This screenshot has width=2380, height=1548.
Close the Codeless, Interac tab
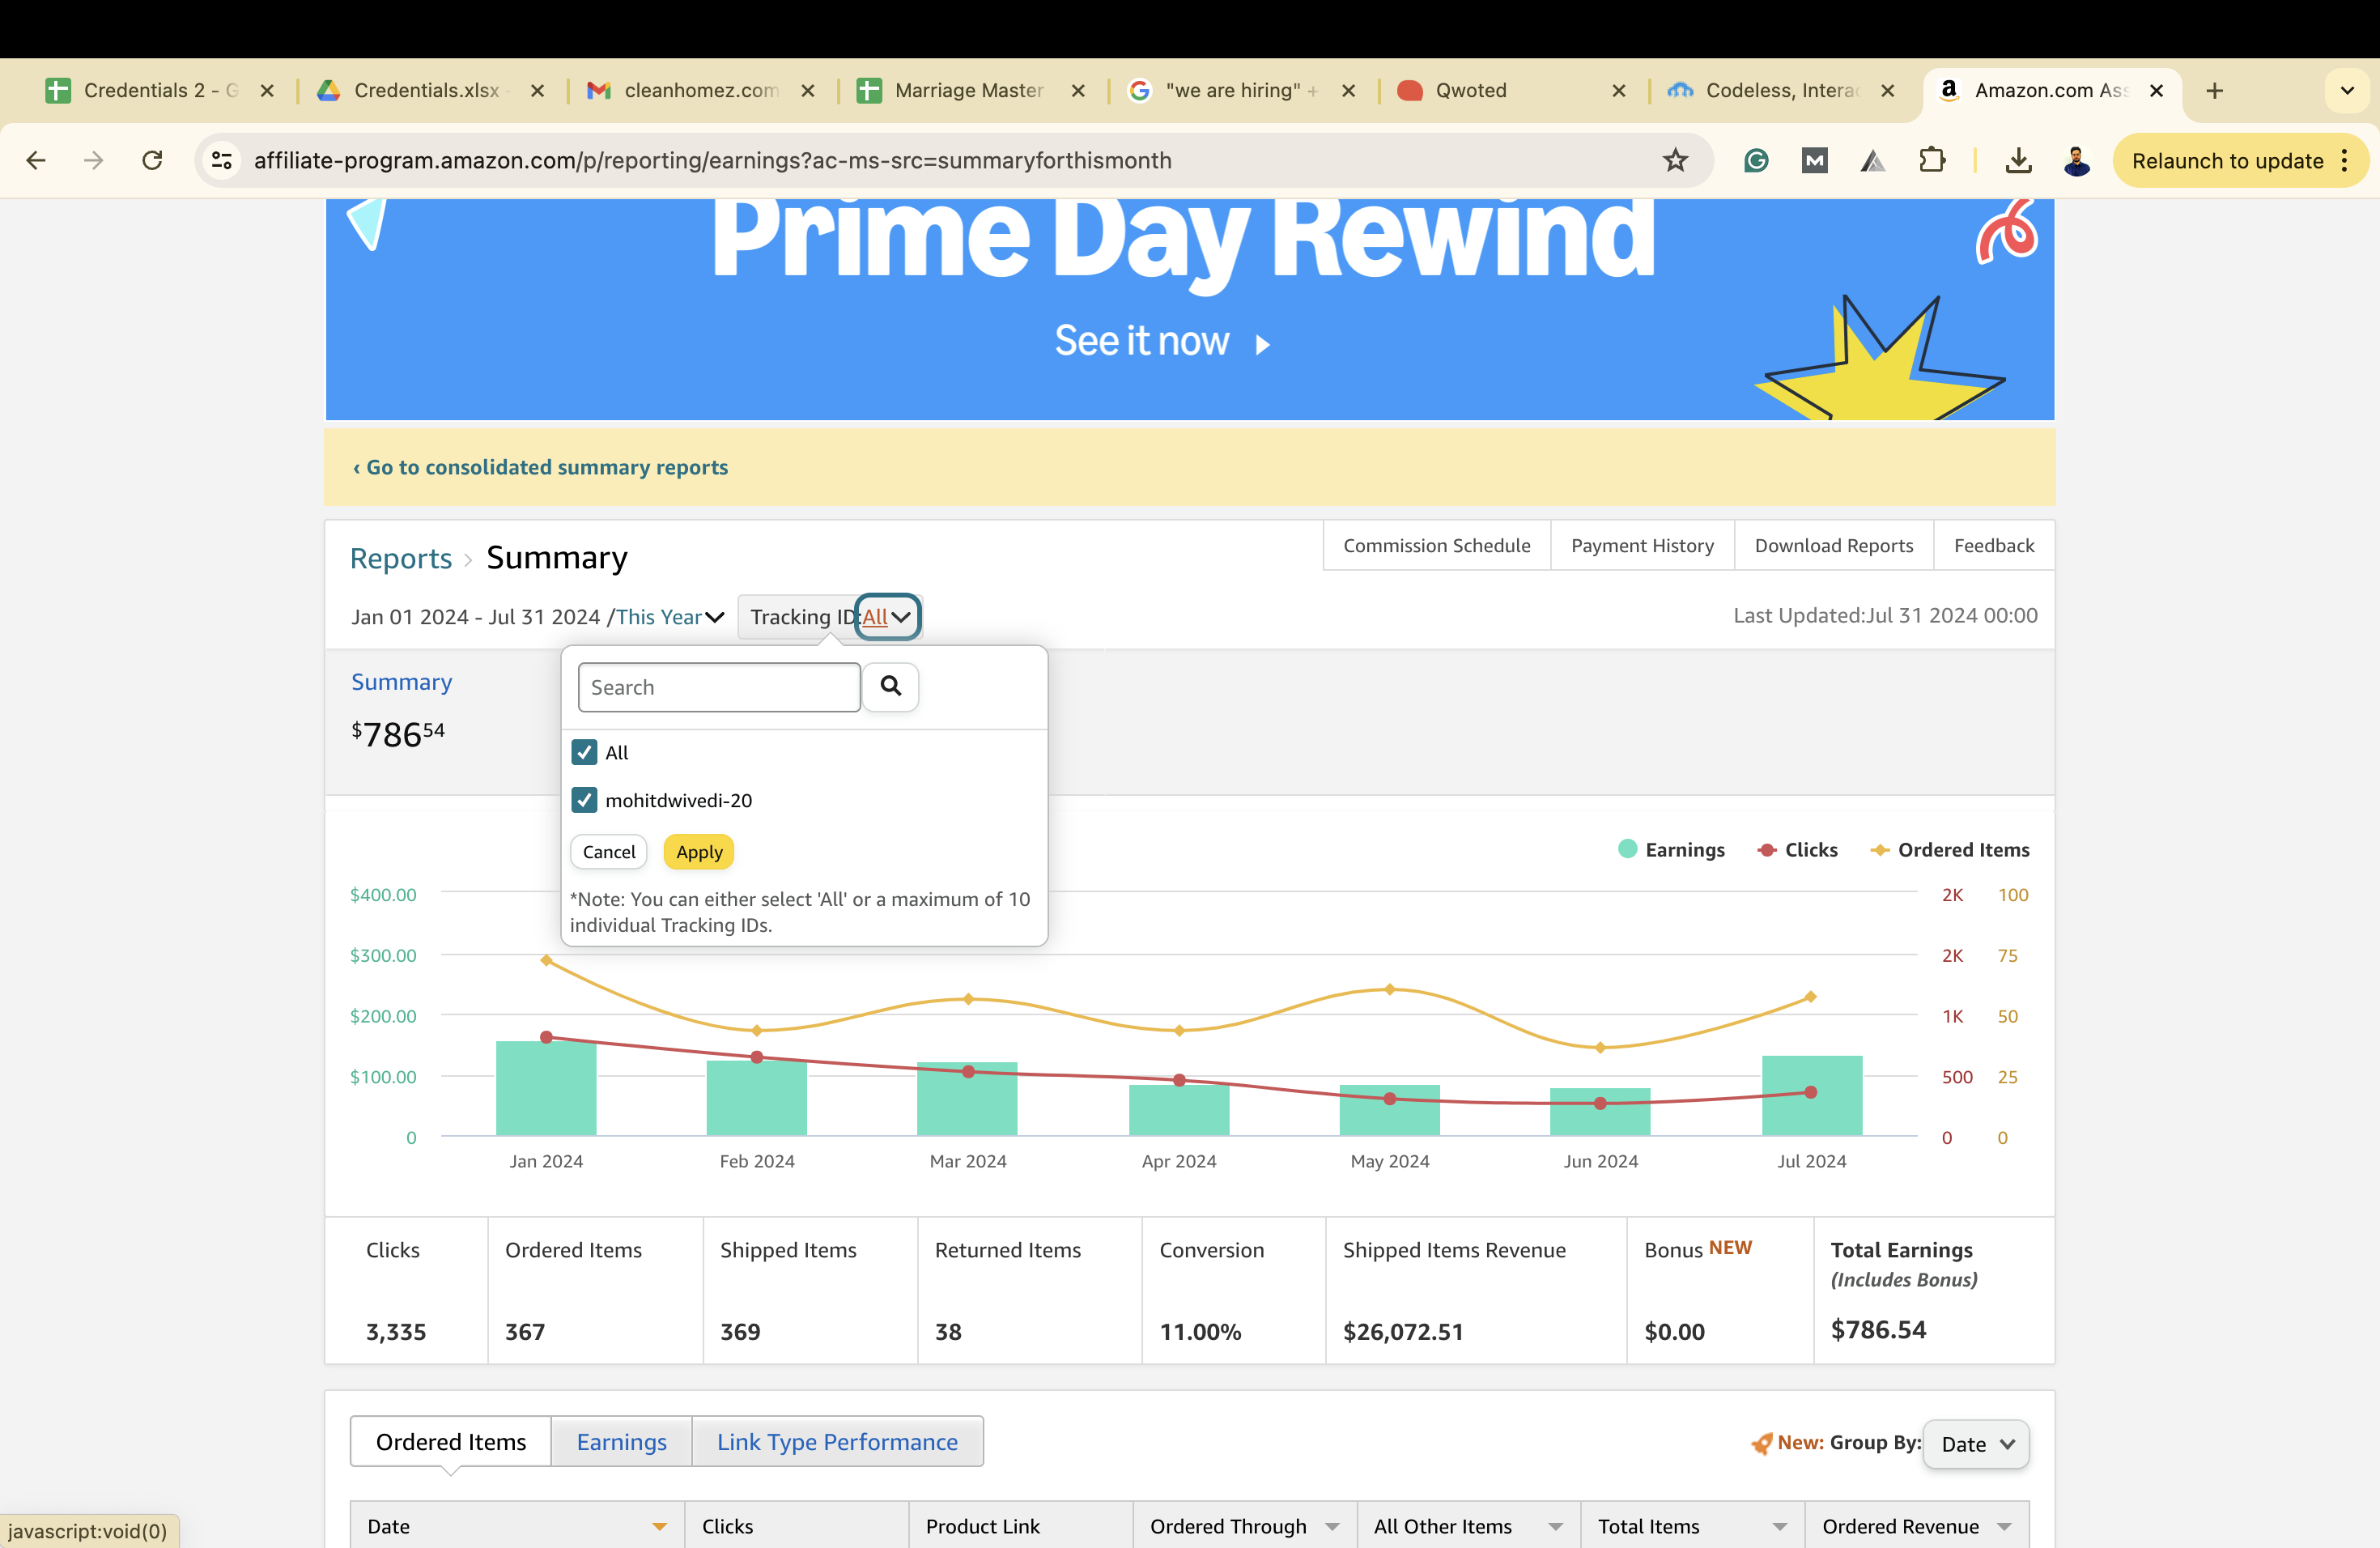tap(1887, 91)
